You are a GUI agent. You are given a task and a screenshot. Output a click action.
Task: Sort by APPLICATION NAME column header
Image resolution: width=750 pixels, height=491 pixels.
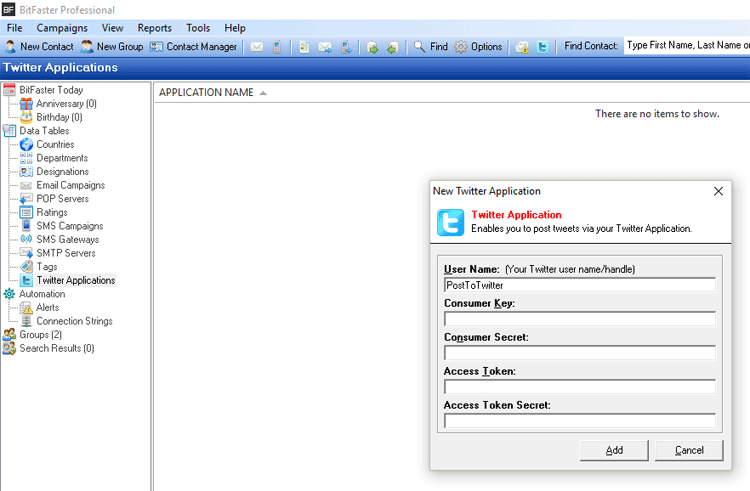point(206,92)
